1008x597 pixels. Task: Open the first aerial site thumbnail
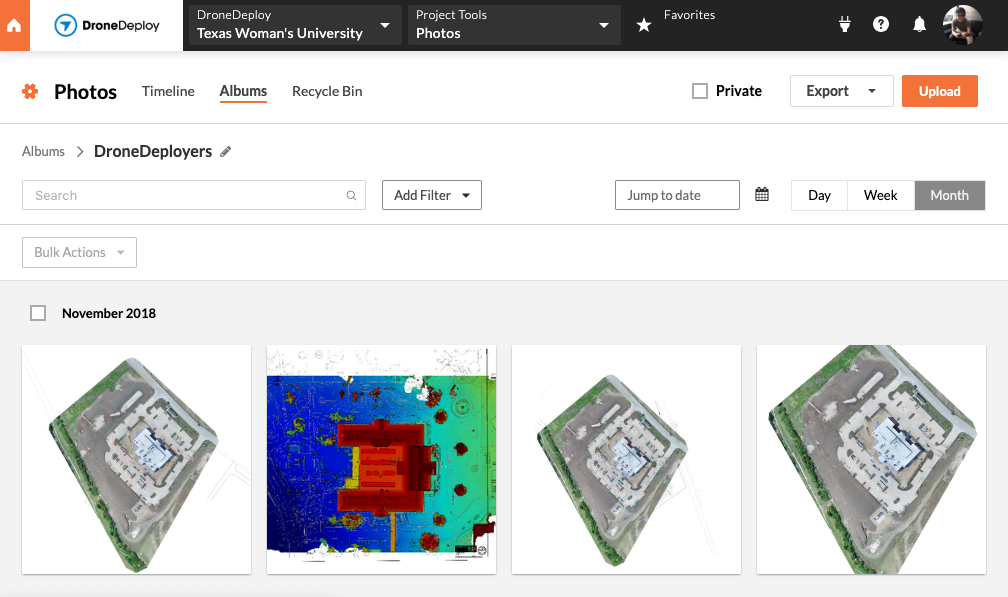click(136, 459)
